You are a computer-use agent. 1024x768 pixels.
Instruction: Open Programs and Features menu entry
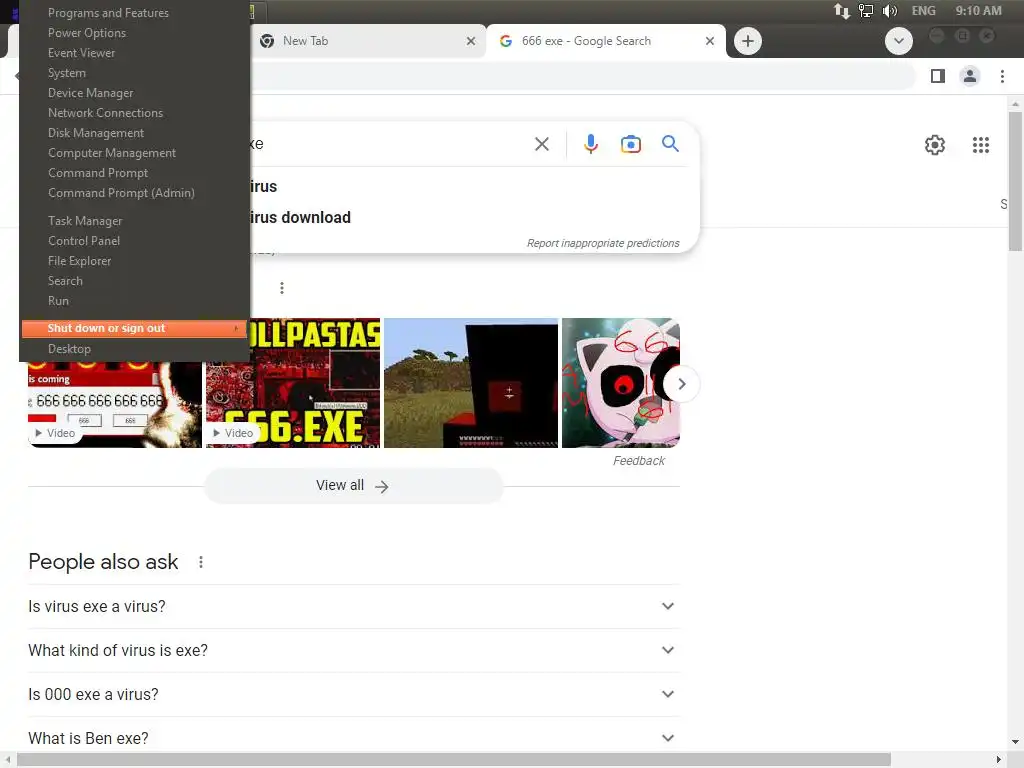tap(108, 12)
